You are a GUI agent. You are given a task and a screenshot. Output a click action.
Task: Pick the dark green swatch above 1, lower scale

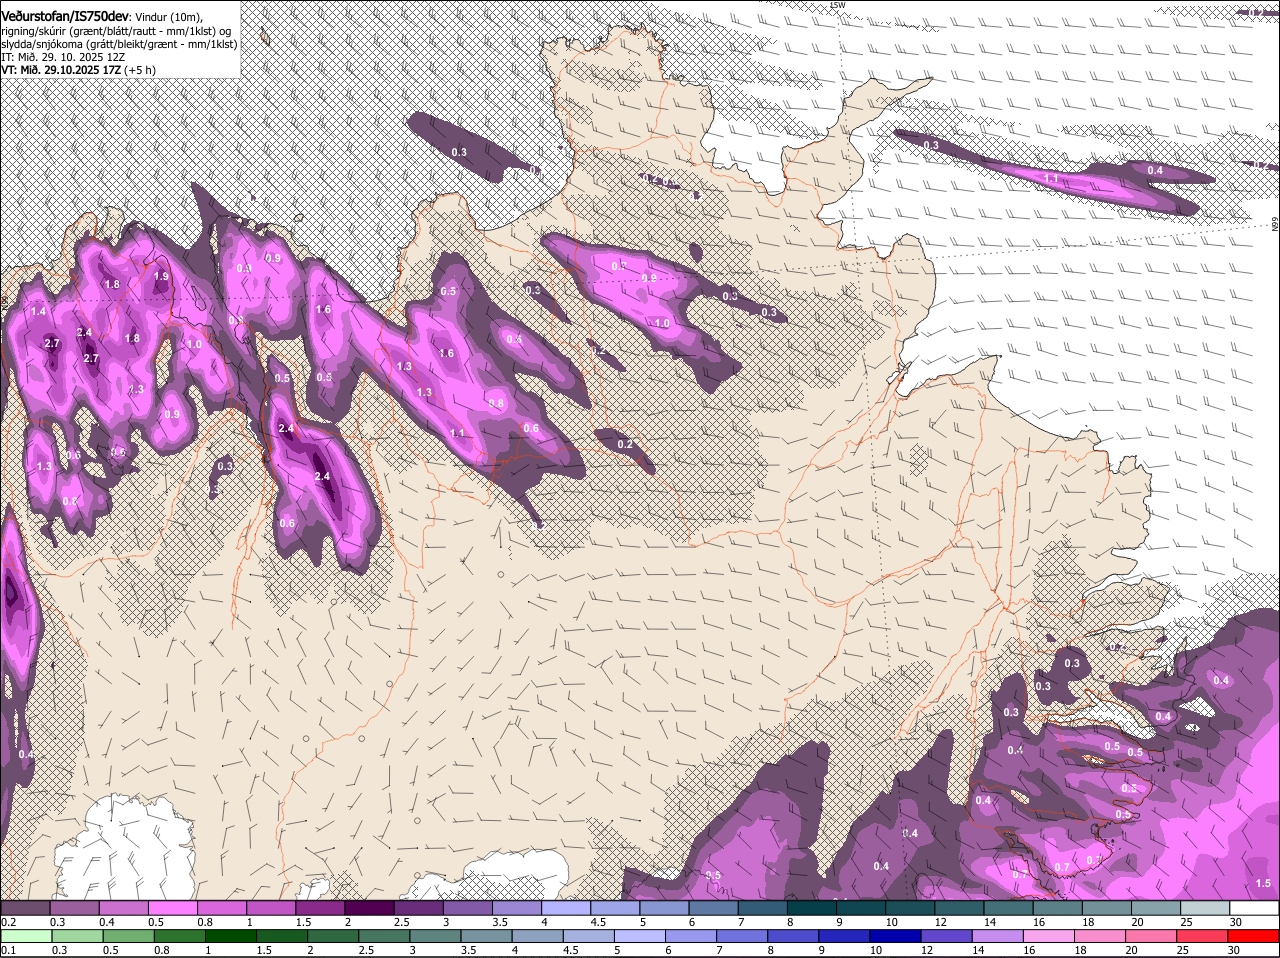click(229, 936)
